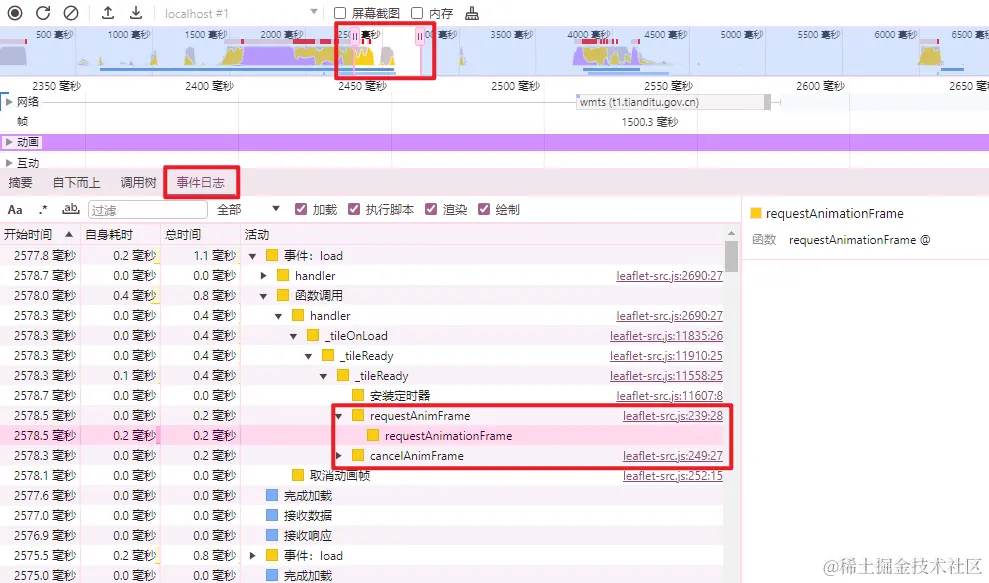The image size is (989, 583).
Task: Switch to the 摘要 tab
Action: [20, 182]
